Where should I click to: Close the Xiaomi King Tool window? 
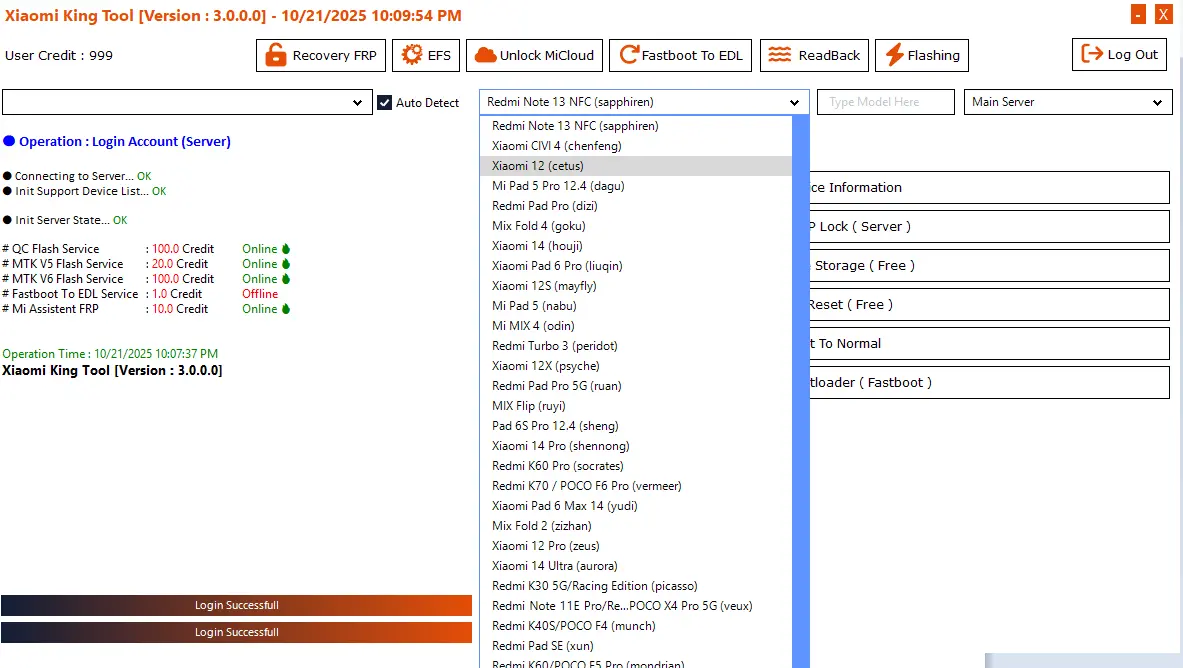pos(1163,14)
